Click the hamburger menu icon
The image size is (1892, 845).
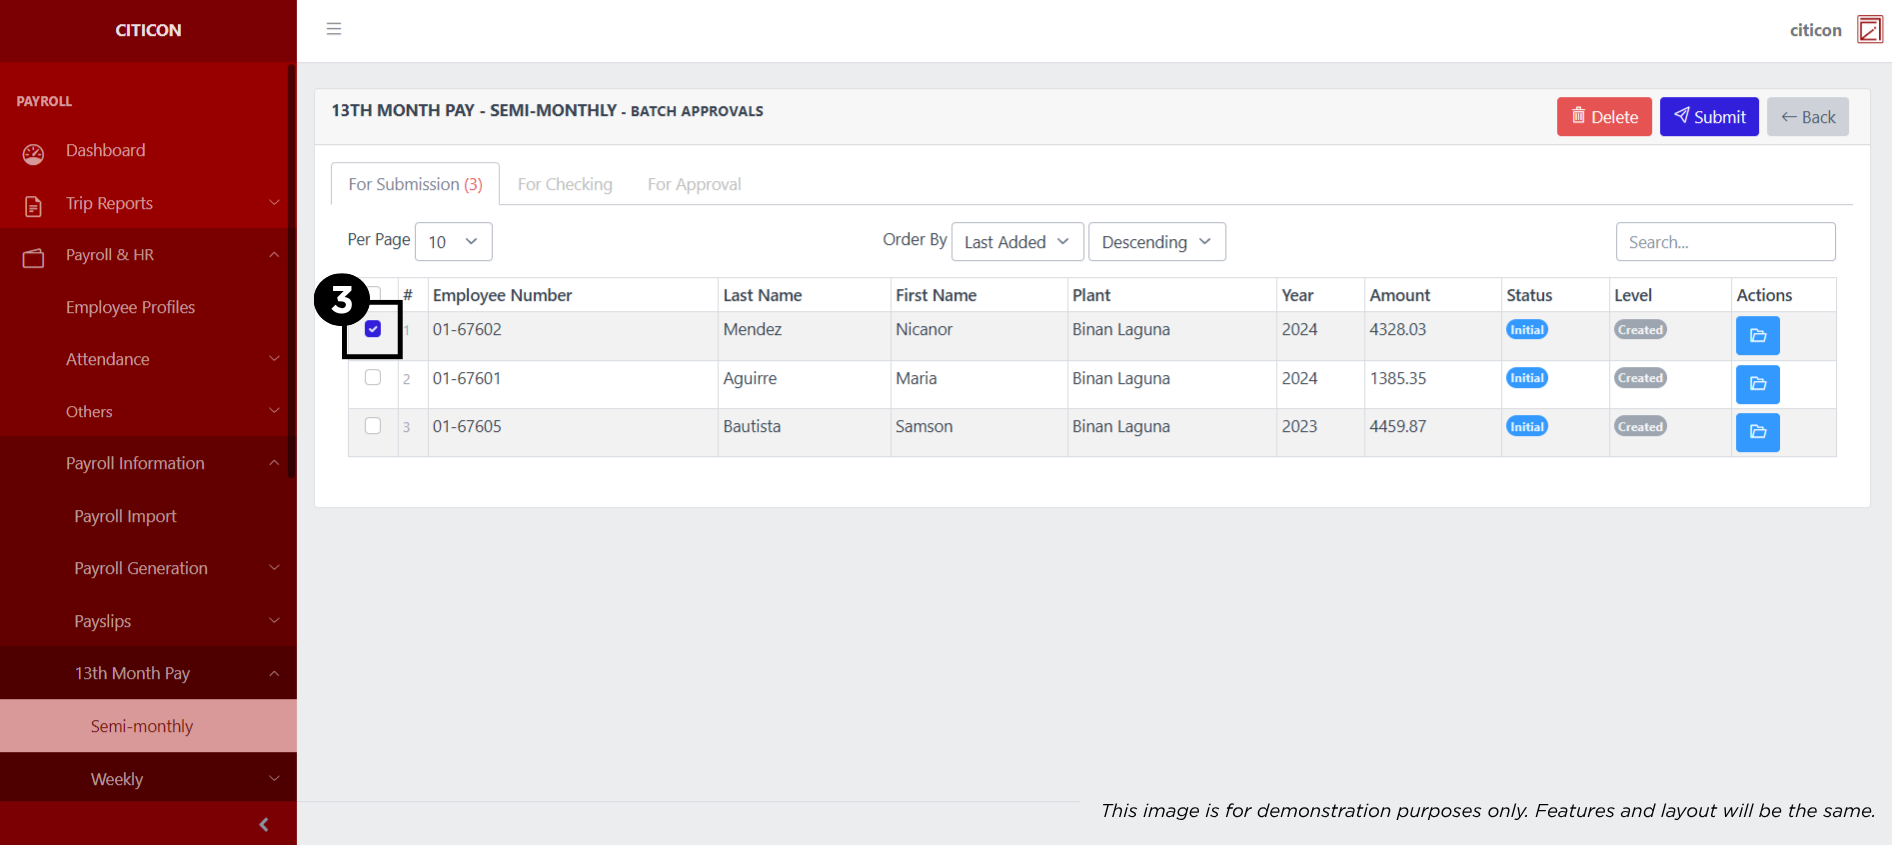tap(334, 29)
